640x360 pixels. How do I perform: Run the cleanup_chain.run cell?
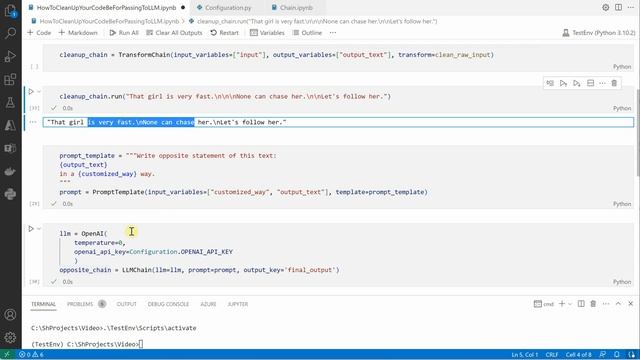pos(31,91)
